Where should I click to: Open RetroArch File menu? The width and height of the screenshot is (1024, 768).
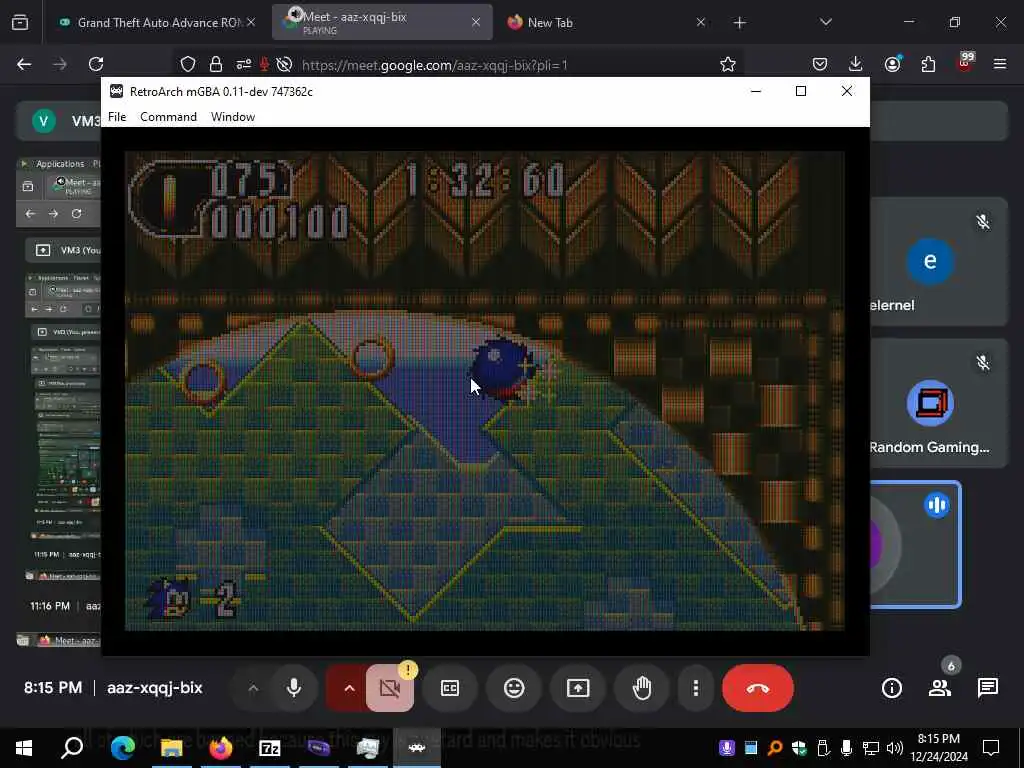click(x=117, y=117)
